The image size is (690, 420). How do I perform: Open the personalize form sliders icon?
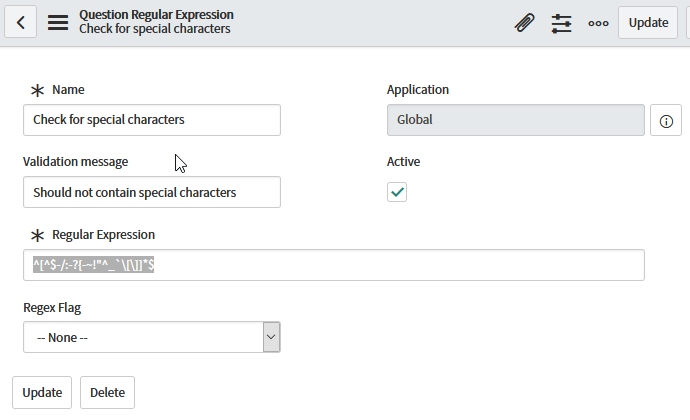coord(561,23)
